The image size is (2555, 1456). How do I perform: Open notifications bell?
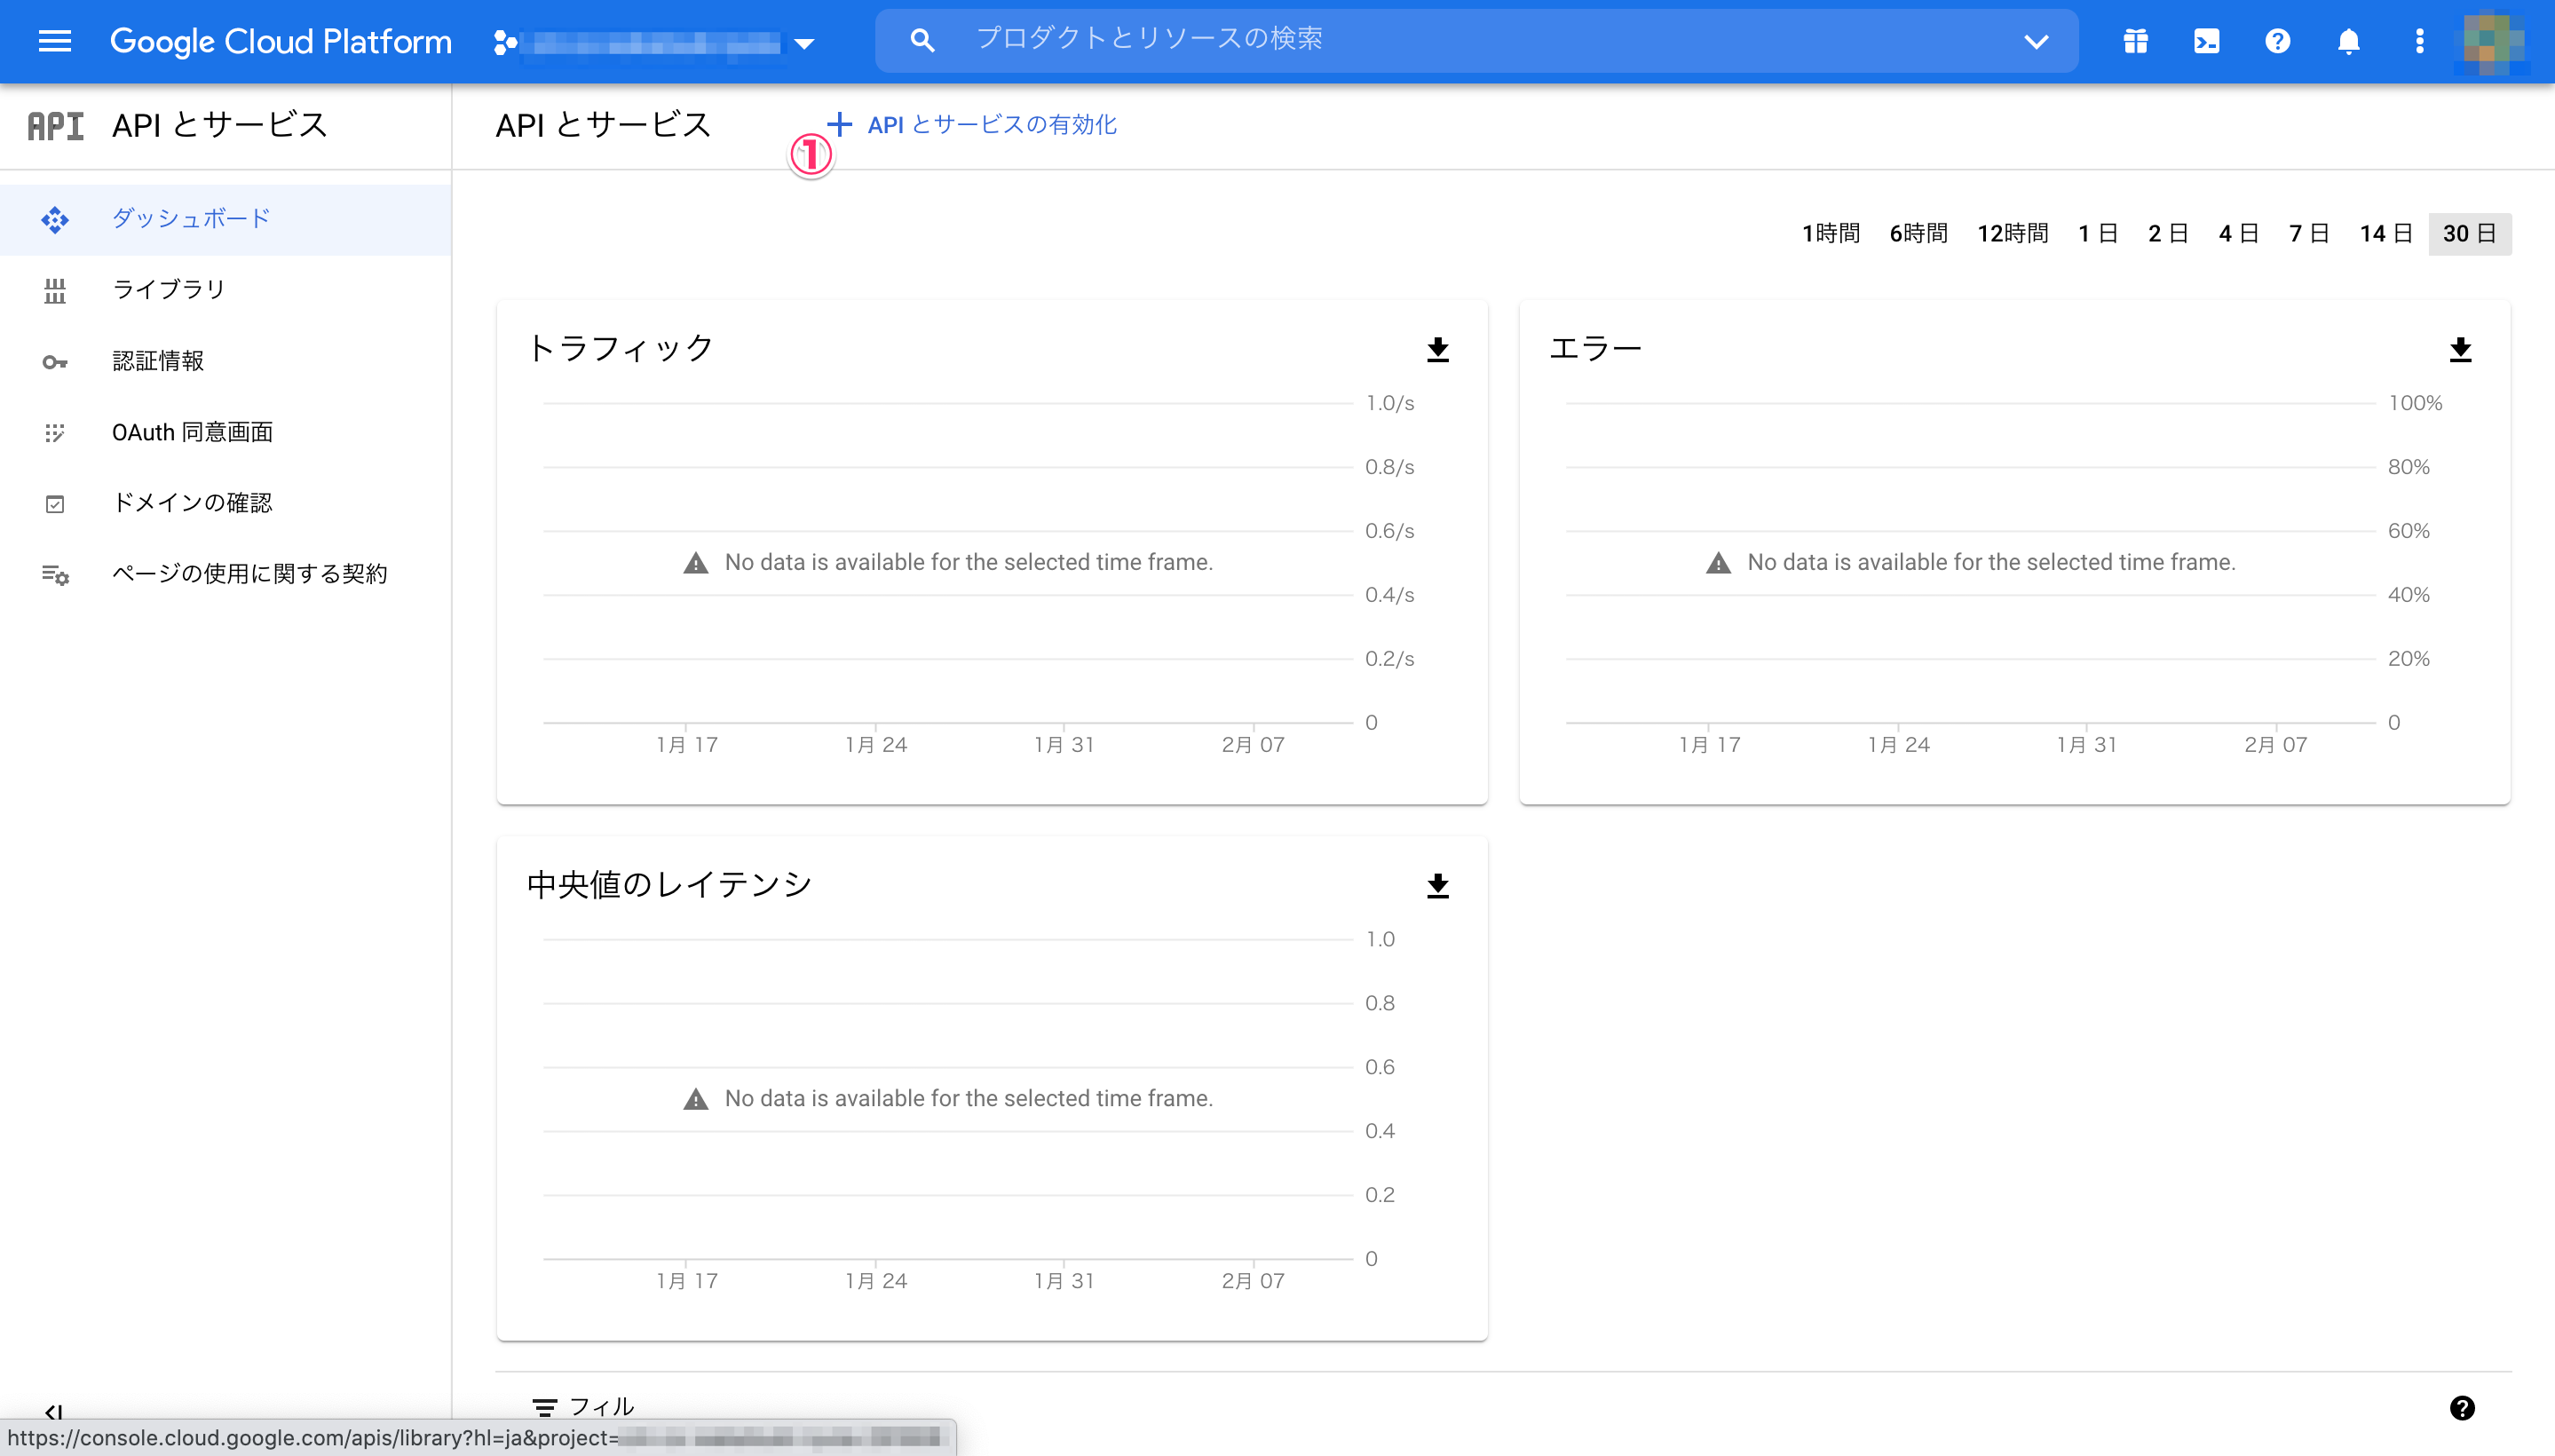click(x=2348, y=41)
